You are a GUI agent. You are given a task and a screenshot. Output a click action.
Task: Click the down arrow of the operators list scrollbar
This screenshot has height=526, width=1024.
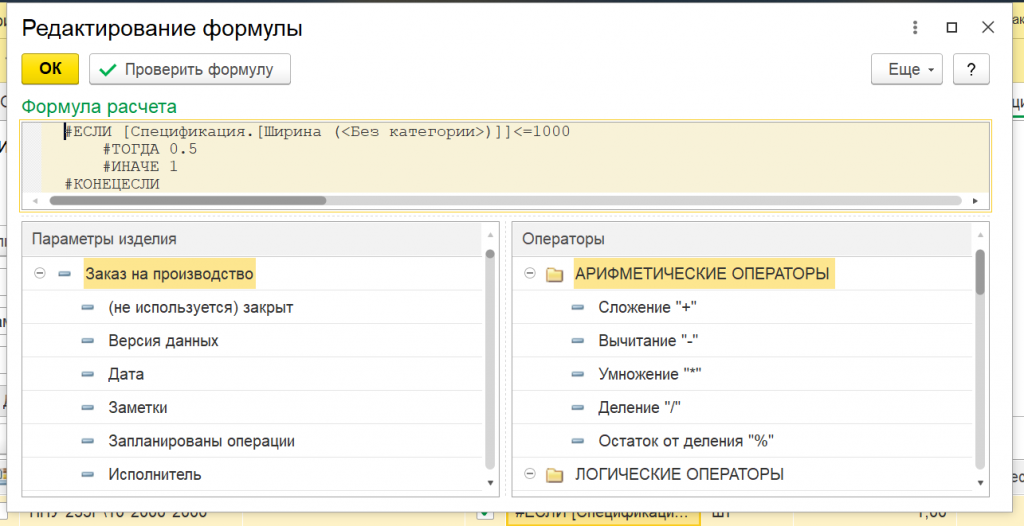980,483
